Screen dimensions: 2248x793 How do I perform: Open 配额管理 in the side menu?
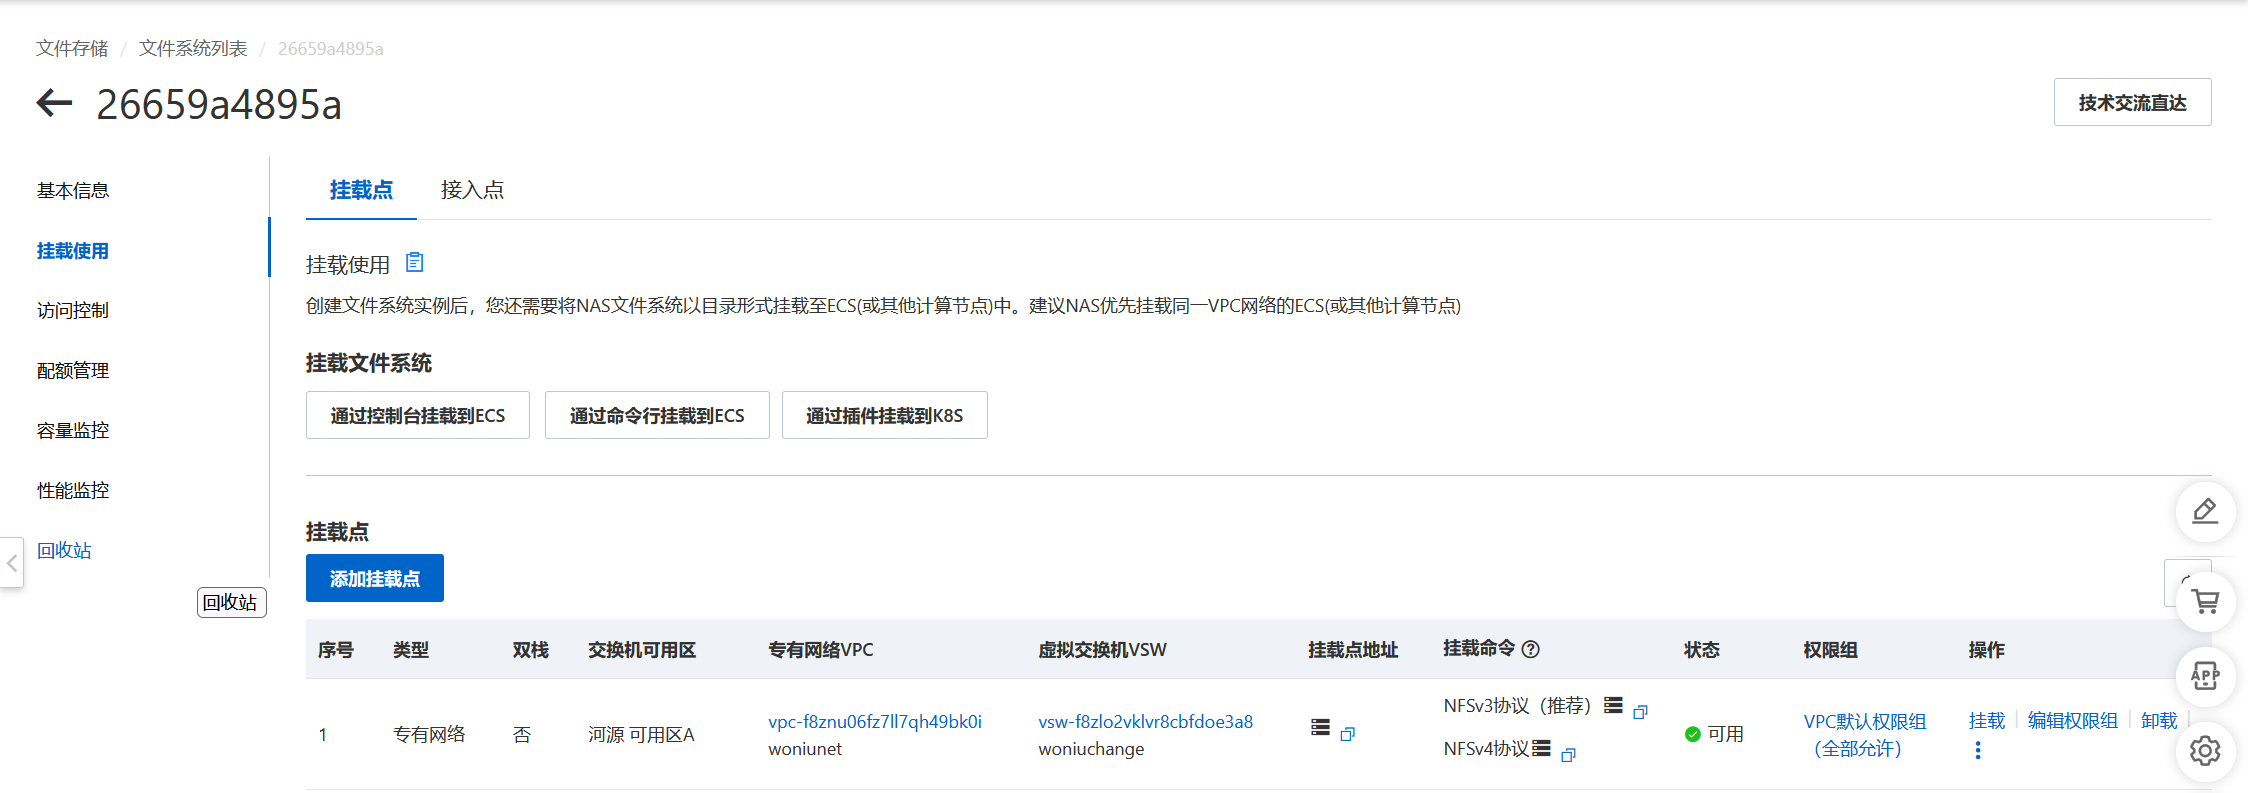[73, 370]
